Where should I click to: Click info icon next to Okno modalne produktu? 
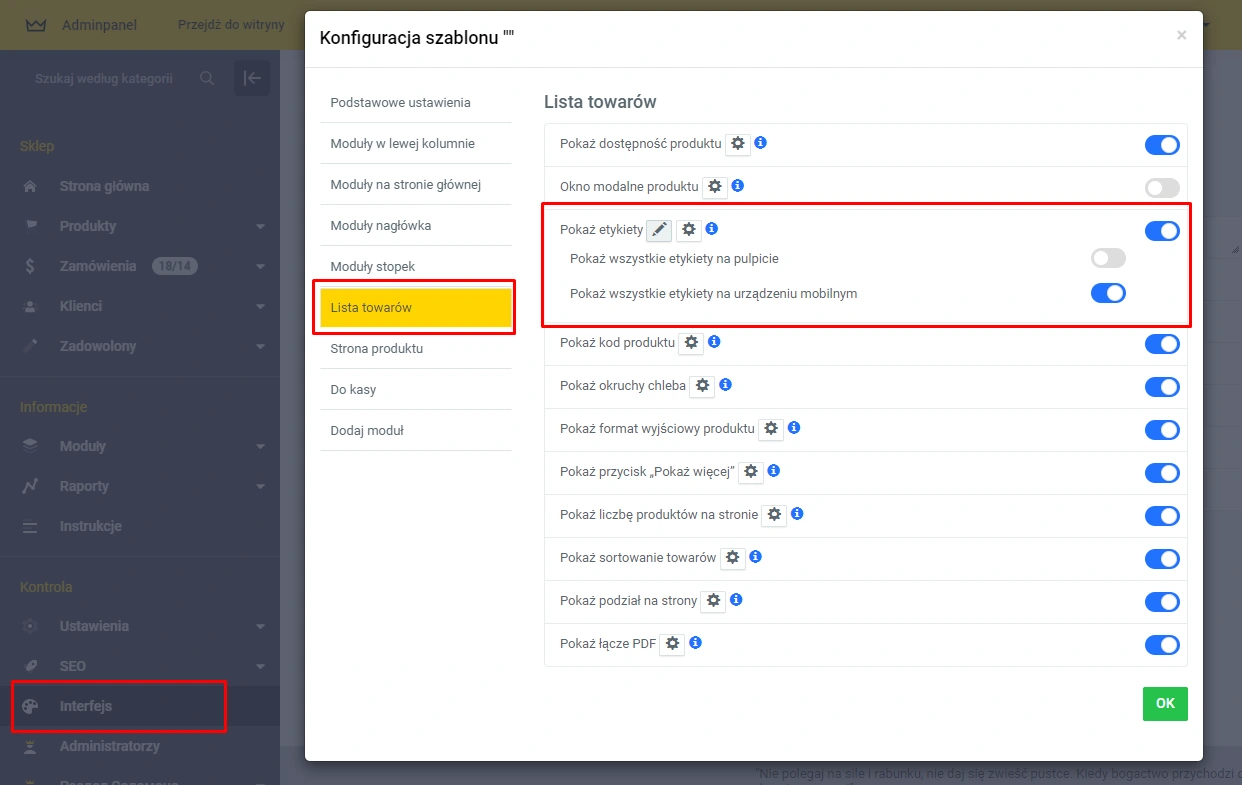coord(738,186)
